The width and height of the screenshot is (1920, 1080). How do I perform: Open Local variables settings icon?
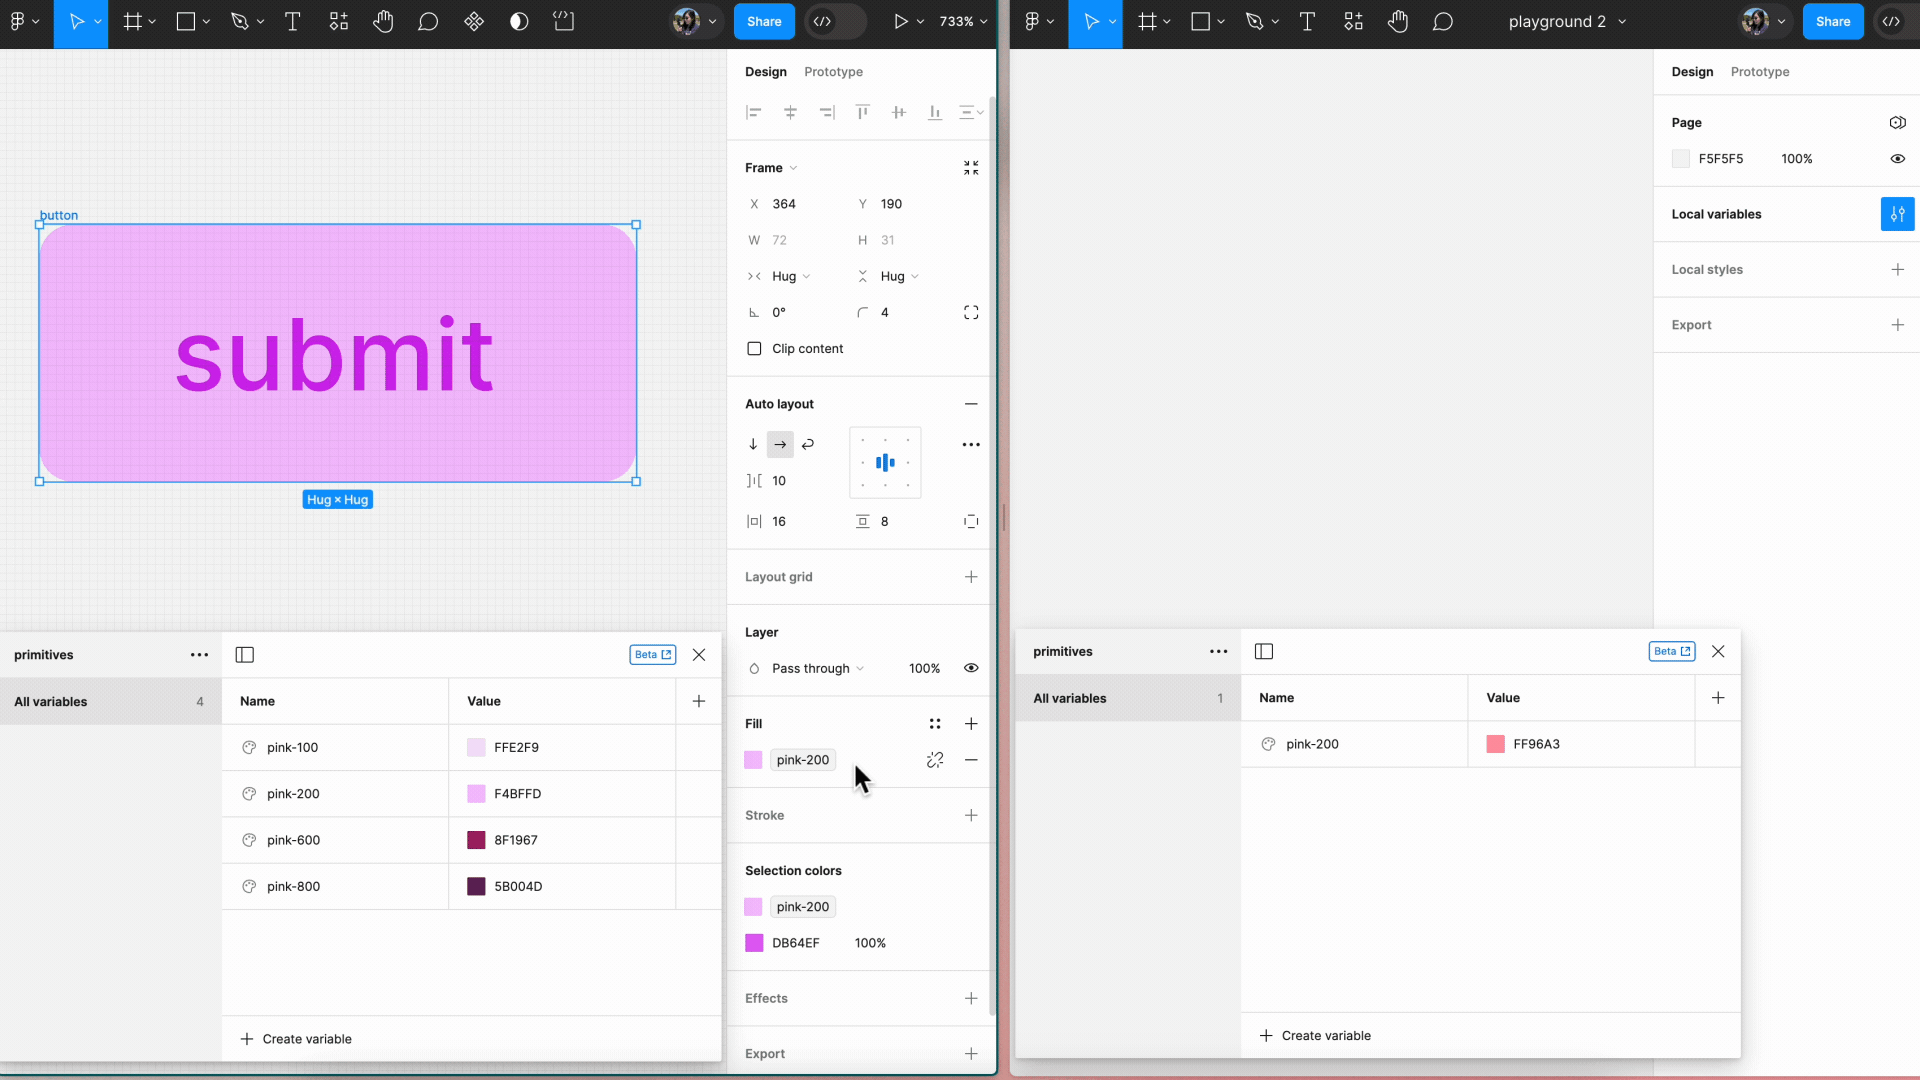point(1897,214)
